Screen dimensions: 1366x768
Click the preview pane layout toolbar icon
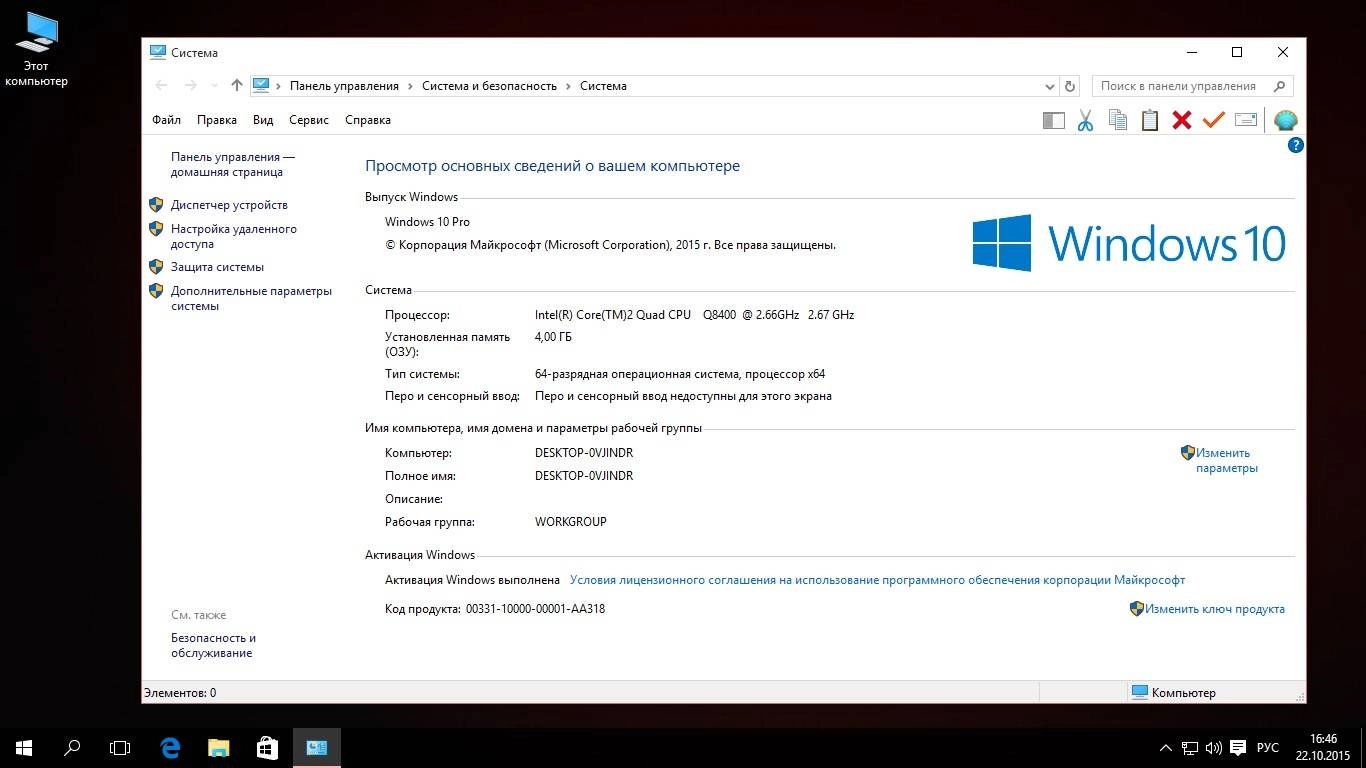pos(1053,120)
